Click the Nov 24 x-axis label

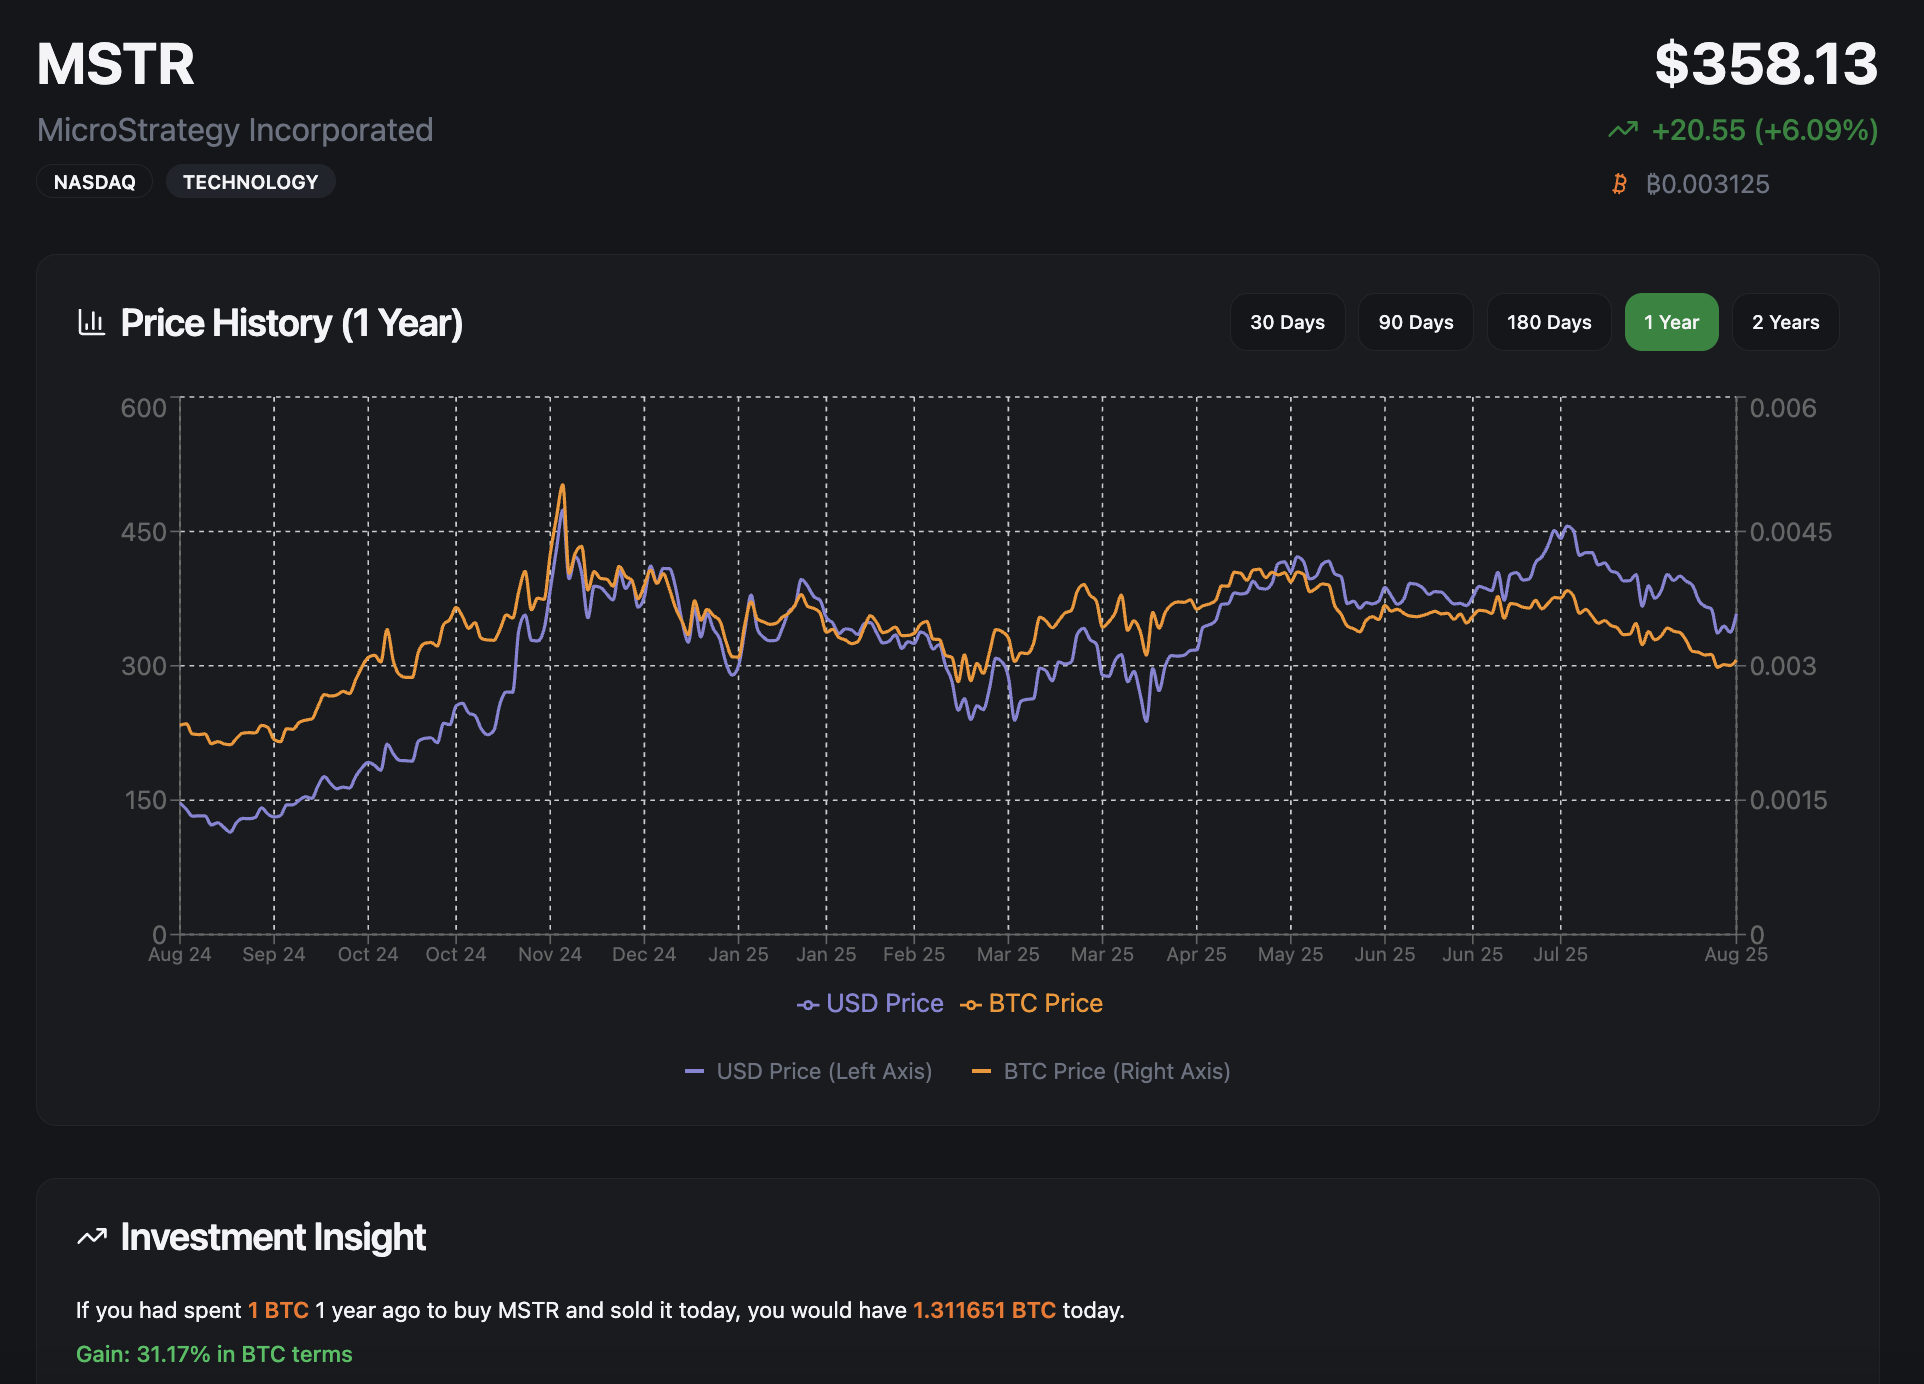pos(550,954)
